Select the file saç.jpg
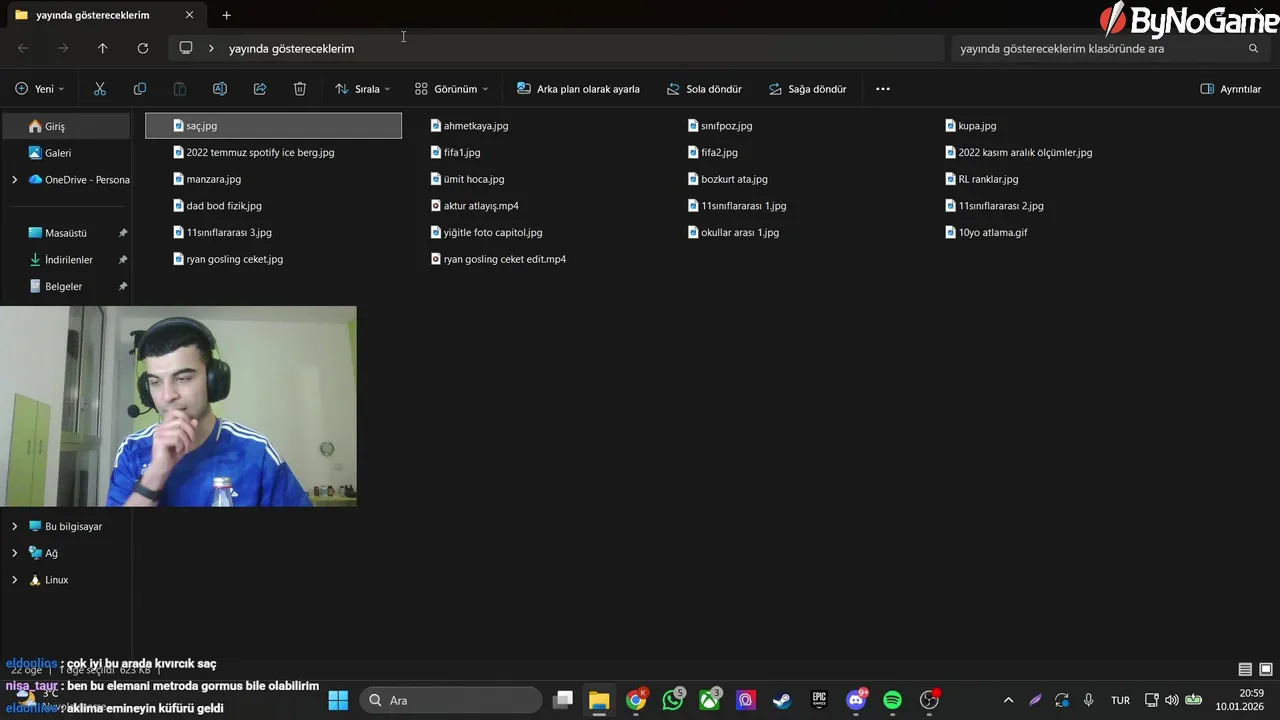The height and width of the screenshot is (720, 1280). click(273, 126)
